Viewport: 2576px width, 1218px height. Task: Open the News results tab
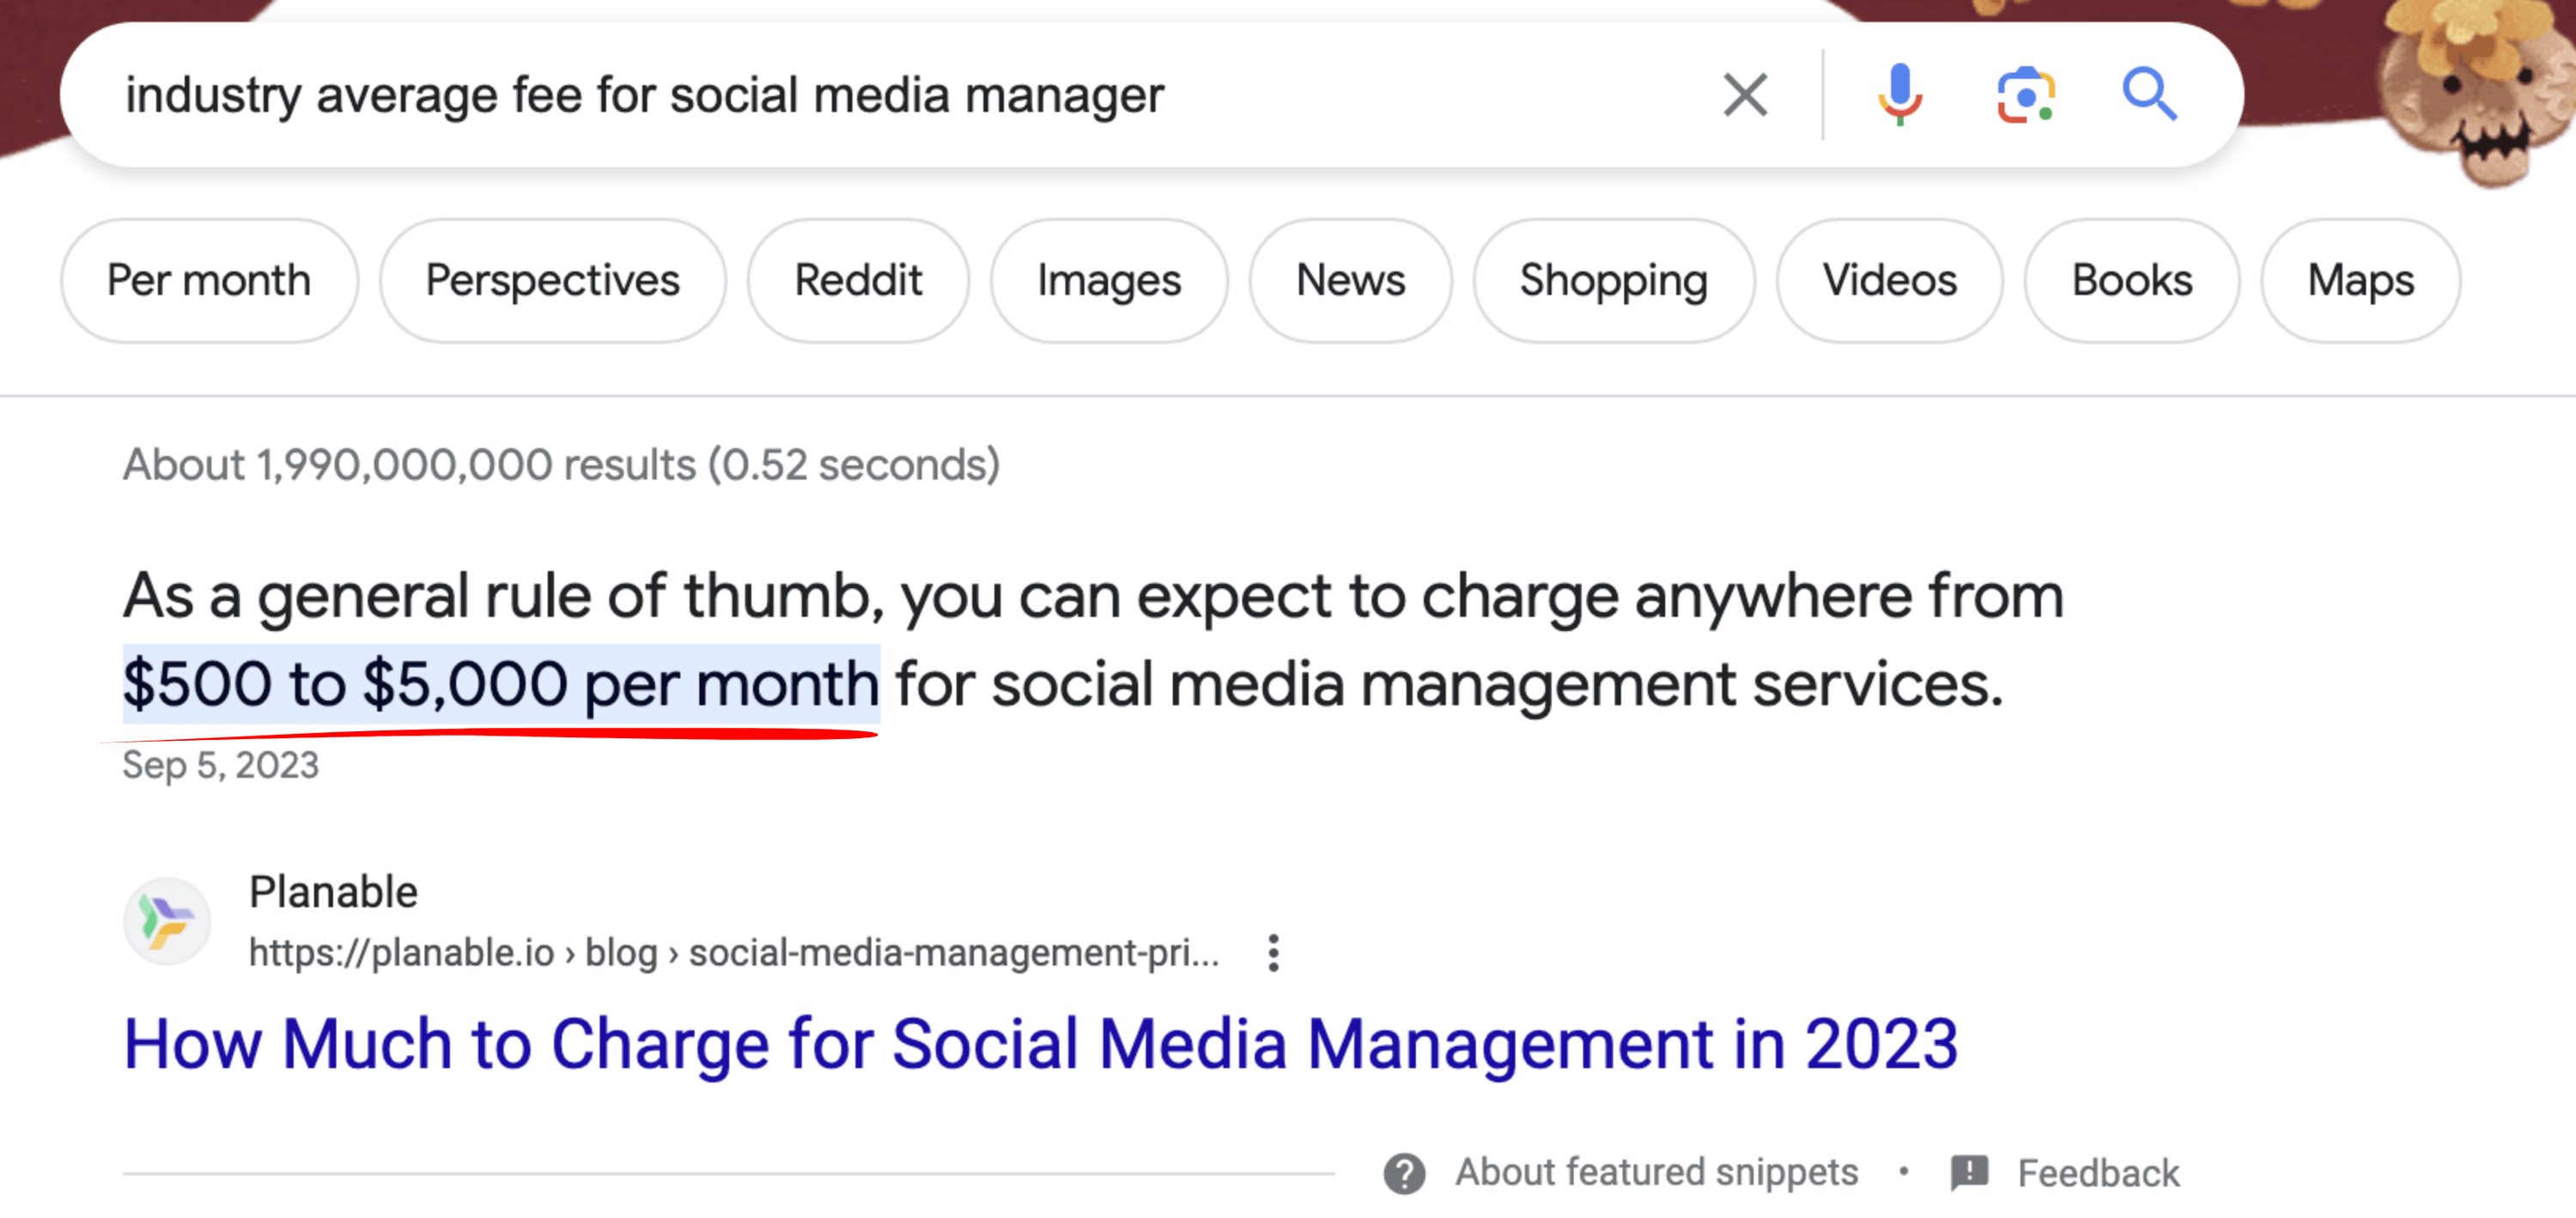coord(1350,280)
